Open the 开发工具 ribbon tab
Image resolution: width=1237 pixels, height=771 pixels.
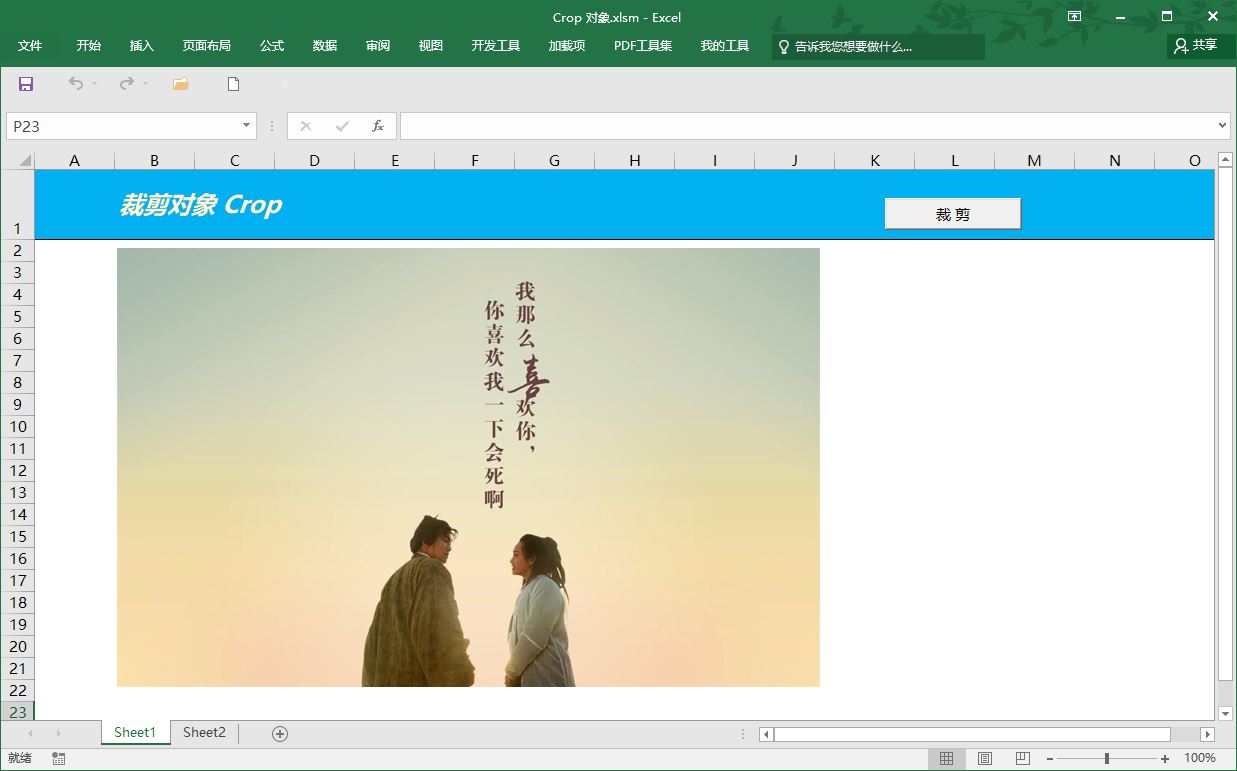pyautogui.click(x=496, y=46)
